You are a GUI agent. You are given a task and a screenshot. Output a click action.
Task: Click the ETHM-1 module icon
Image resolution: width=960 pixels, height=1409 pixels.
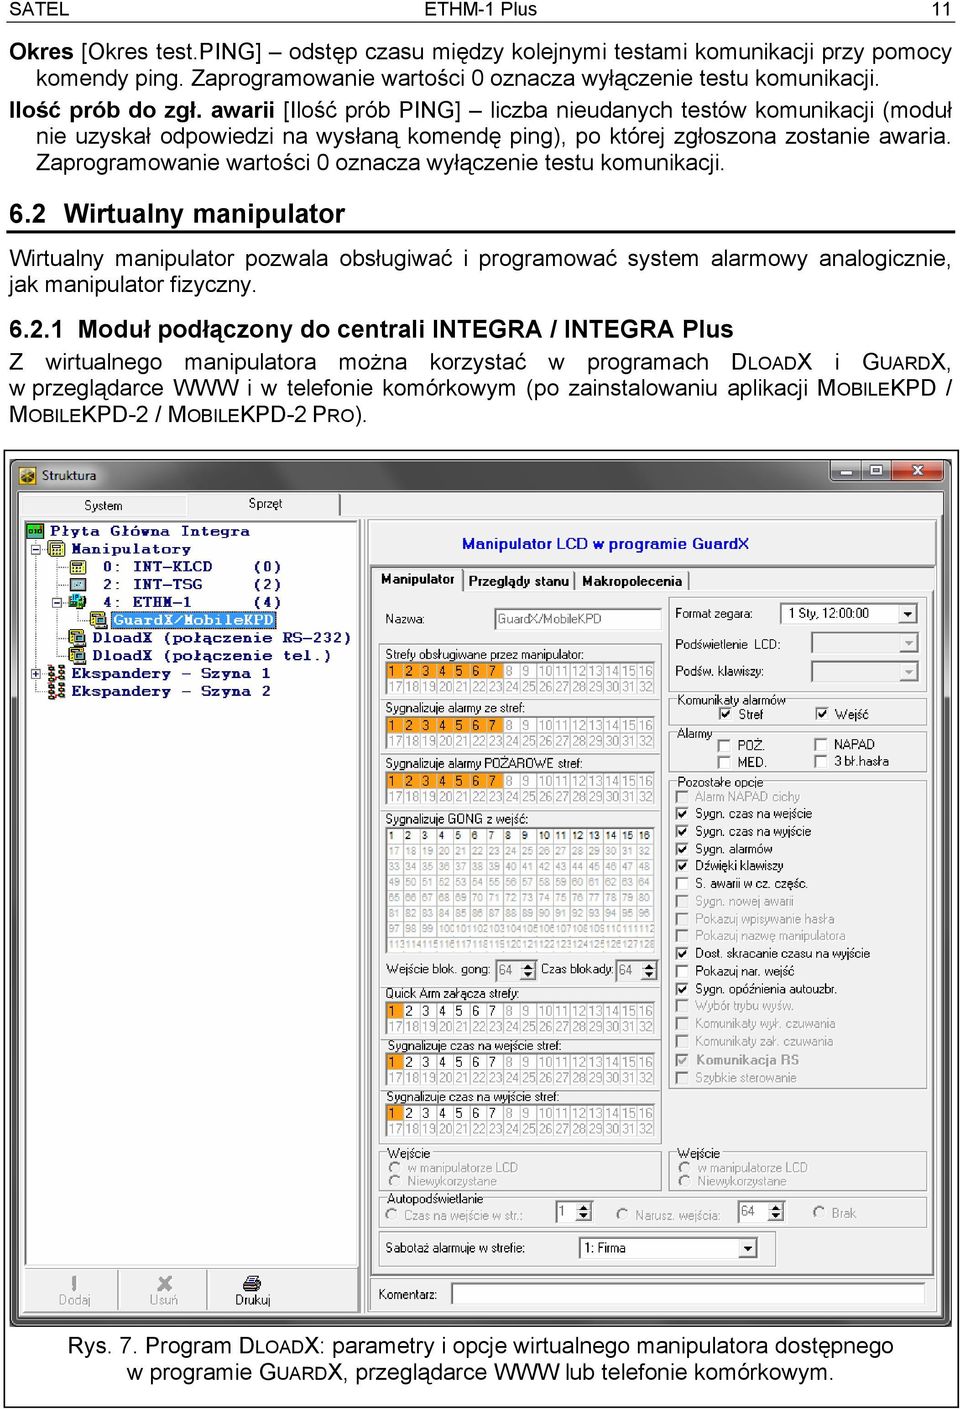click(x=78, y=602)
